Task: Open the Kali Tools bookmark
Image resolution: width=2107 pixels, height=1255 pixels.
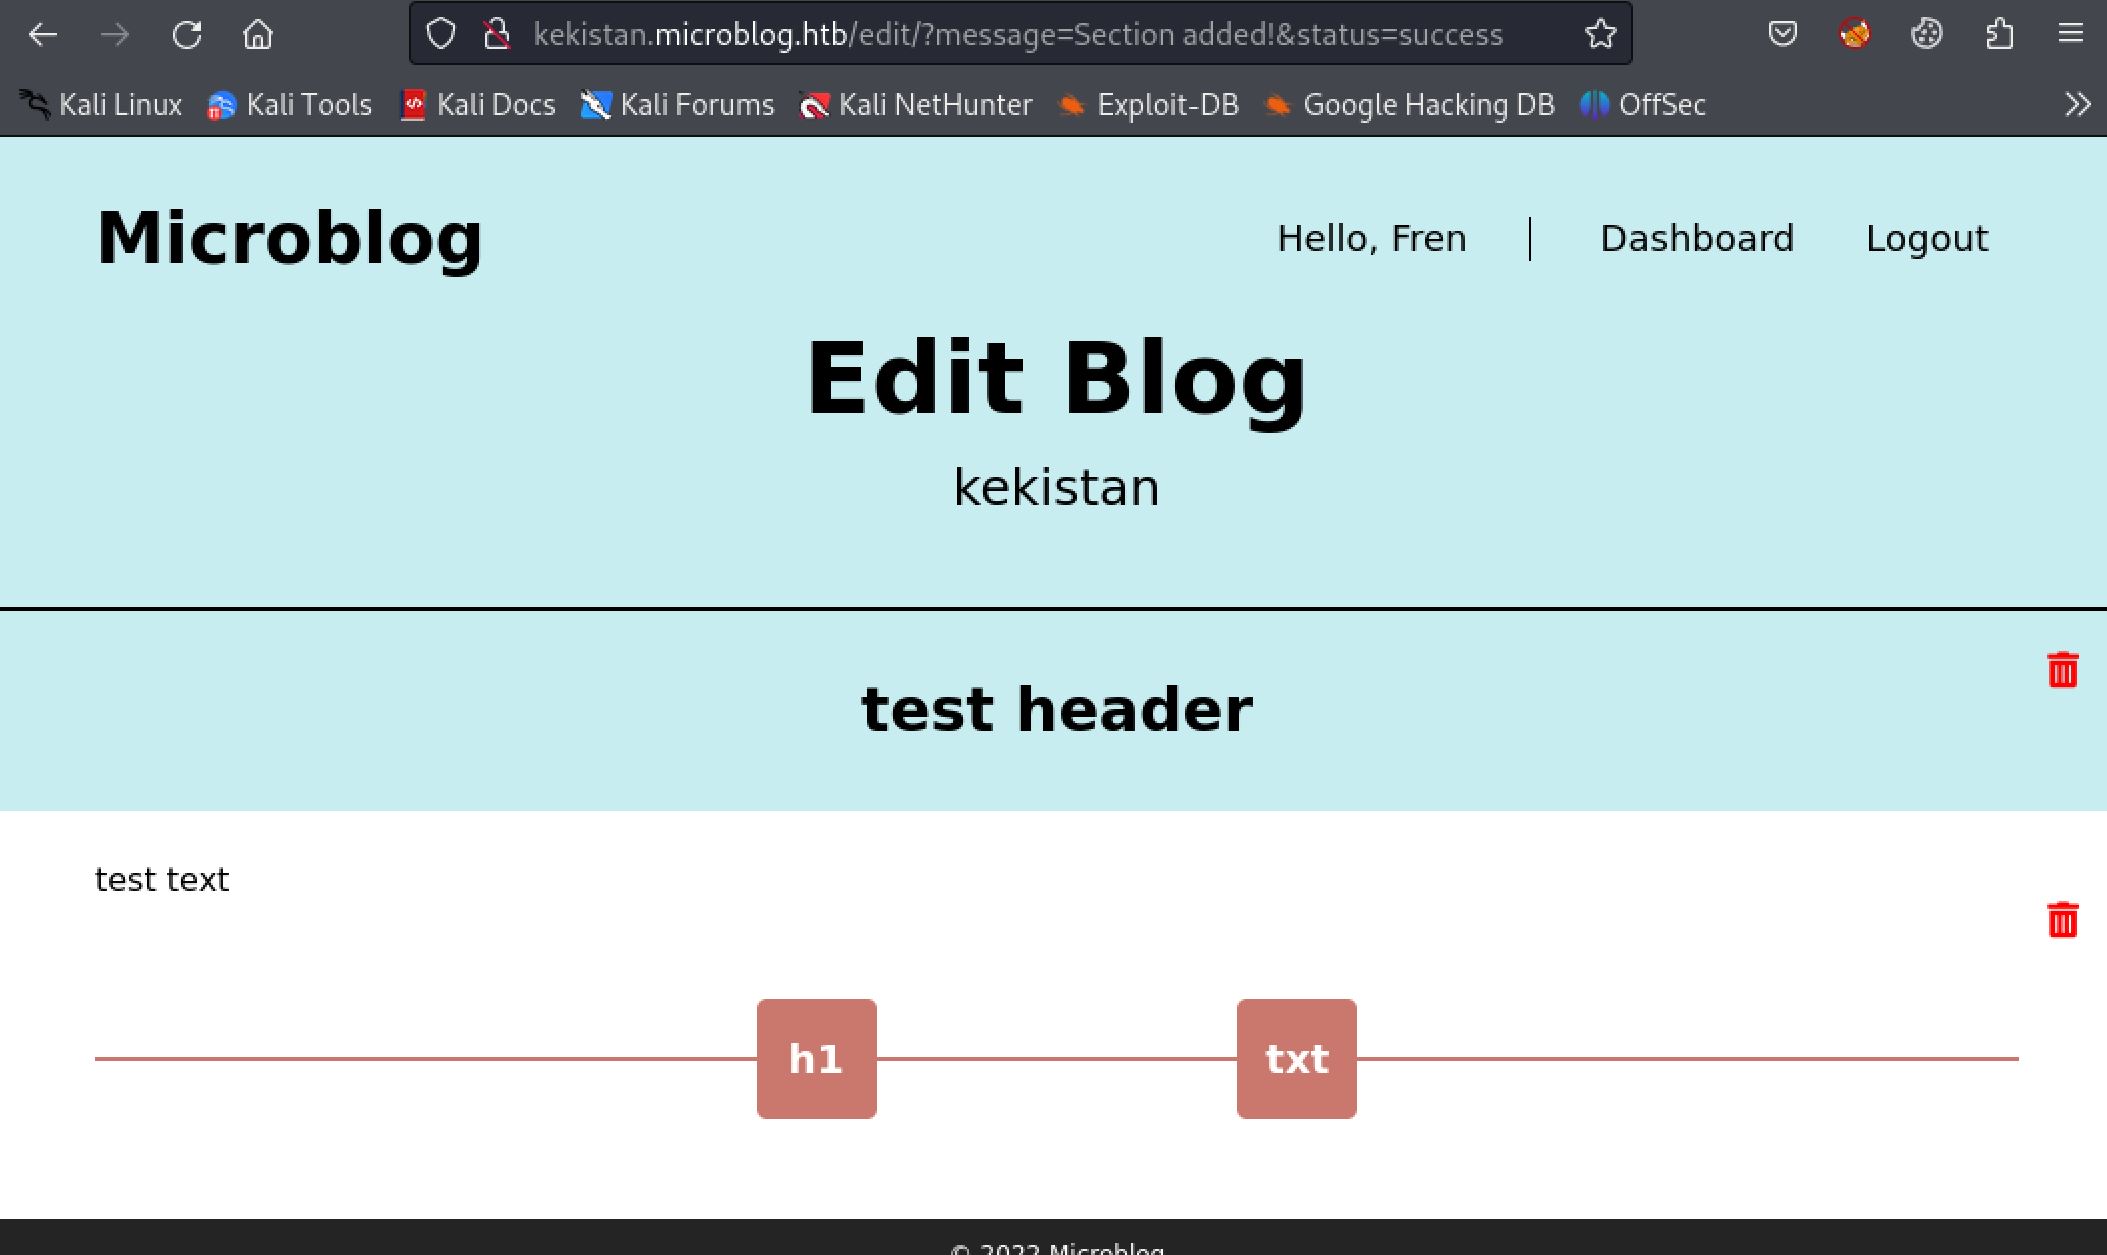Action: tap(290, 105)
